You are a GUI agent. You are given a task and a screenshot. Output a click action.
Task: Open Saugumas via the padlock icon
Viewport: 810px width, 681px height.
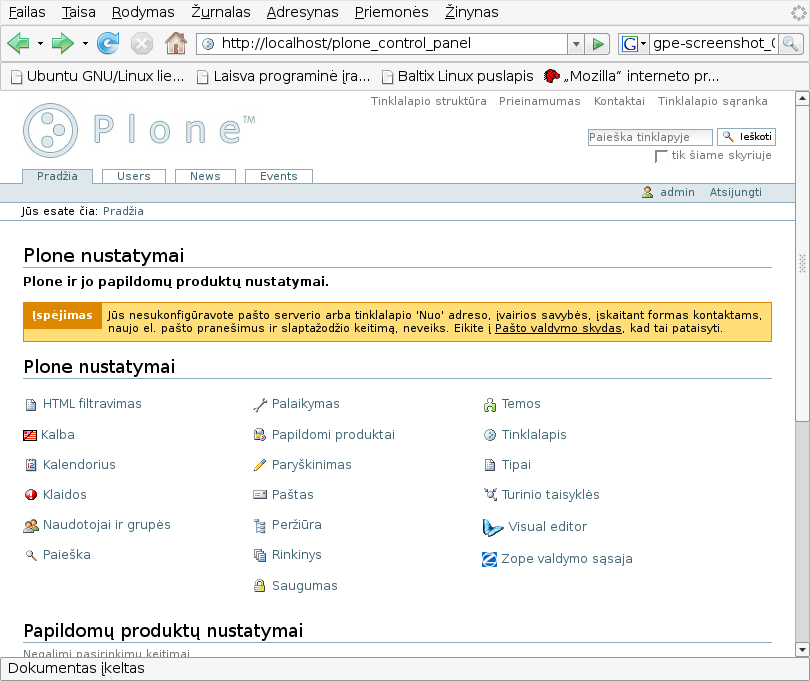coord(260,586)
